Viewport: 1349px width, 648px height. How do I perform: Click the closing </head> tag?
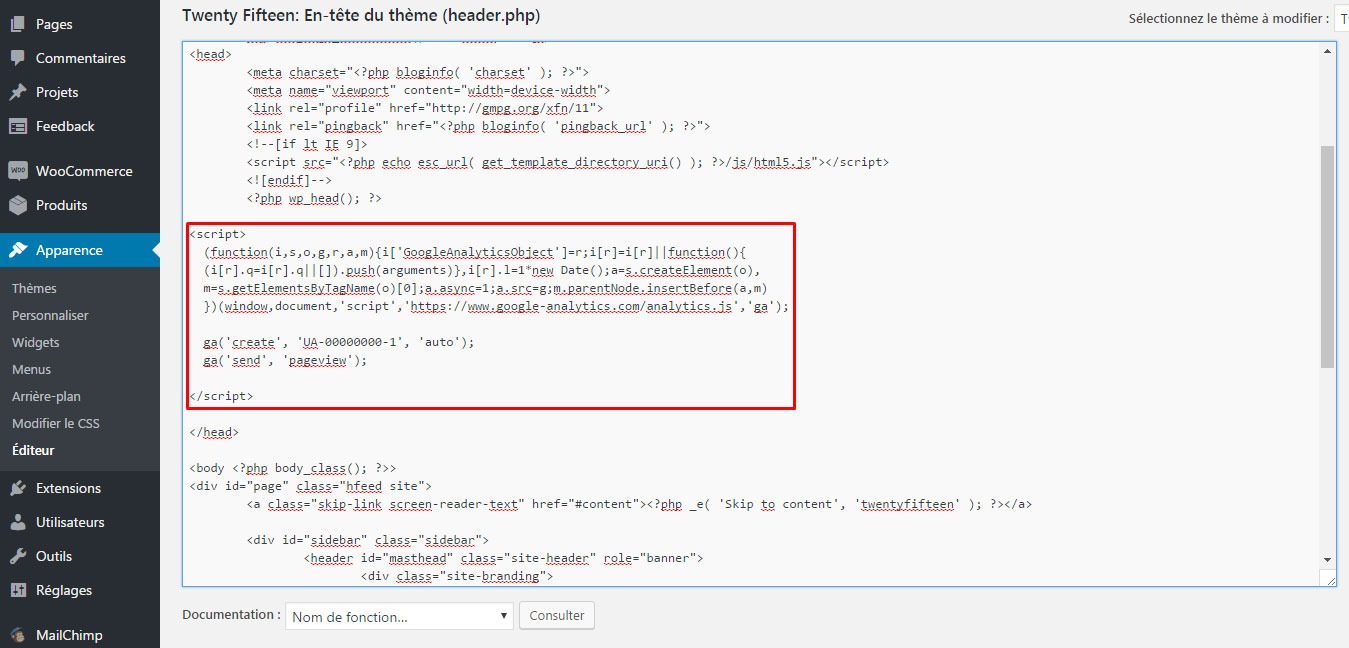213,432
